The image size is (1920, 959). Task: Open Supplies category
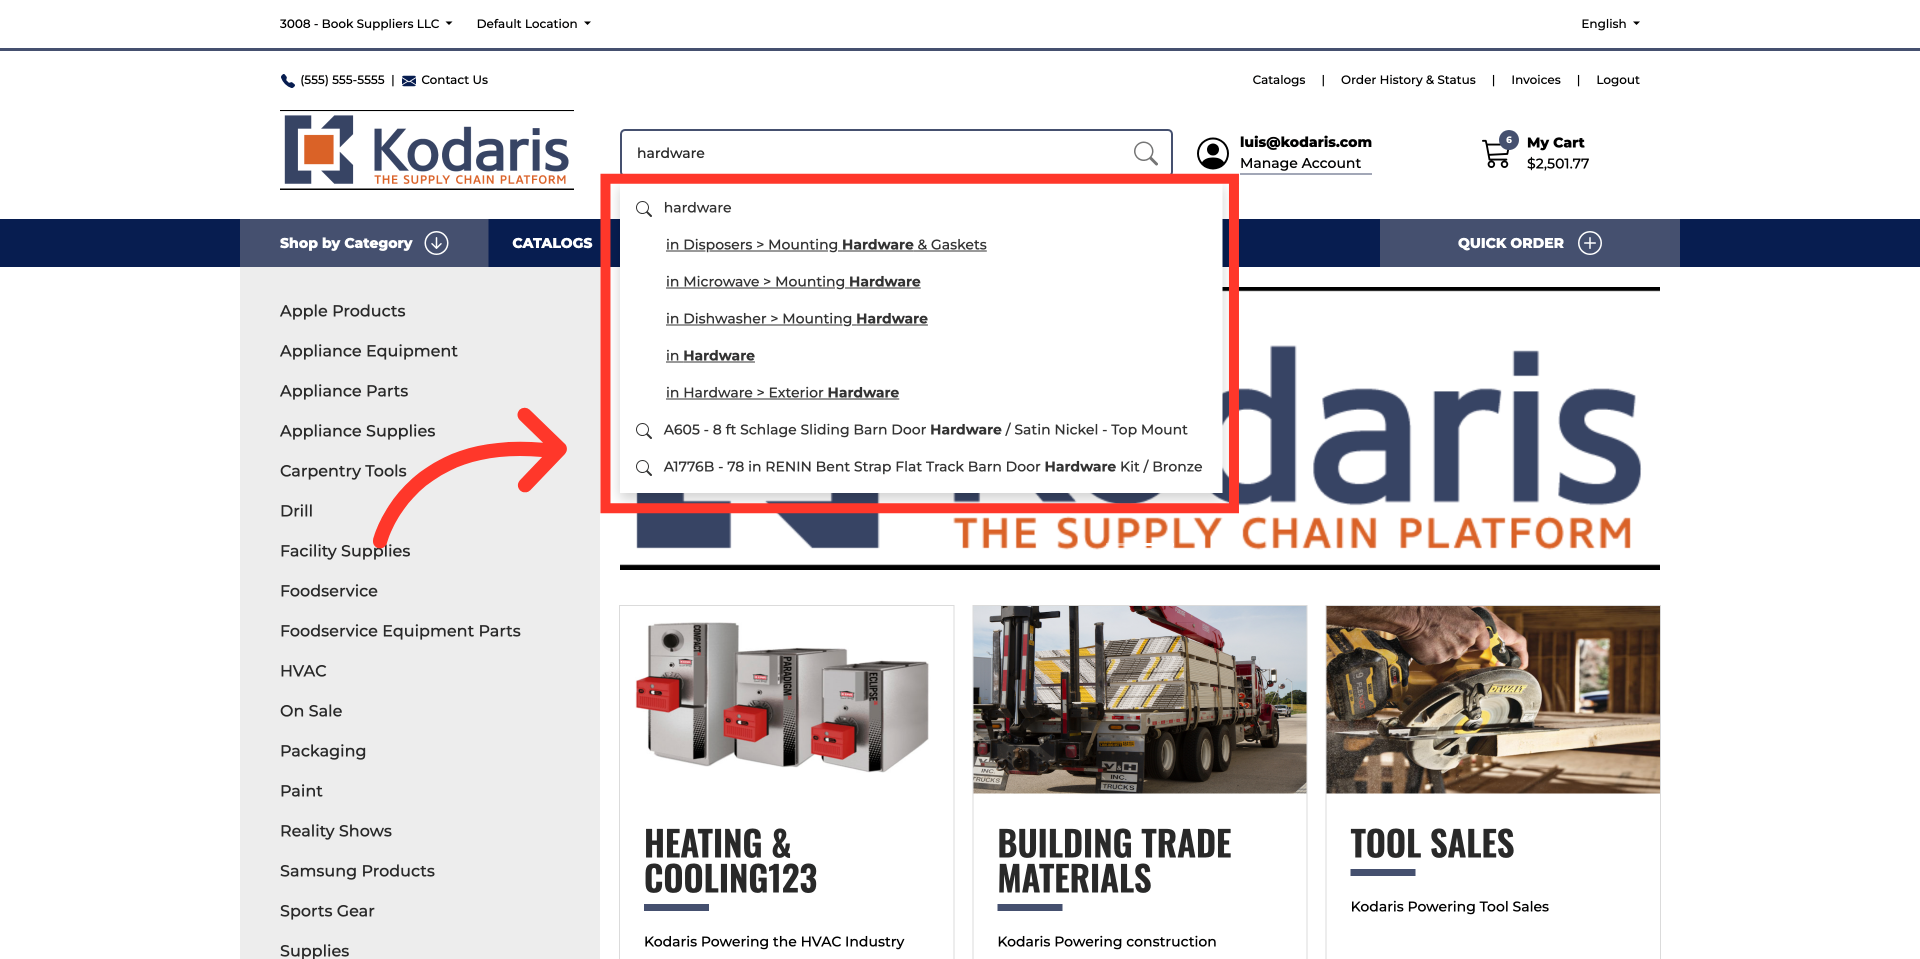[x=314, y=949]
